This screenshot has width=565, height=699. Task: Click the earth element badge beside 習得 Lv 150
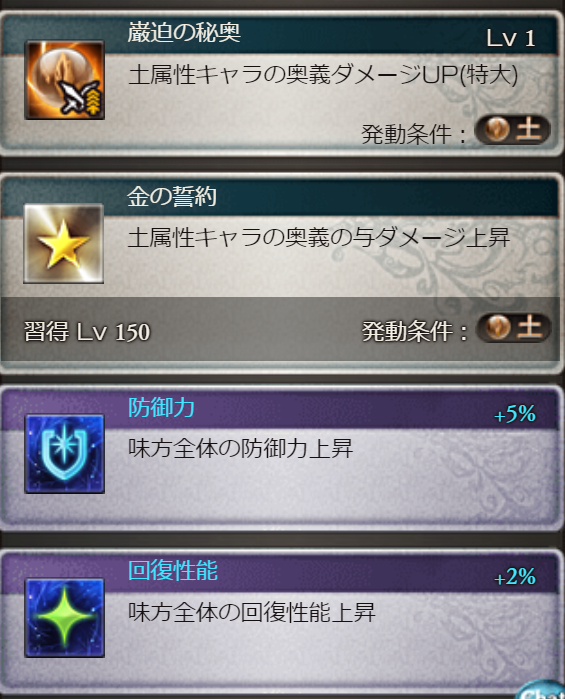[513, 327]
